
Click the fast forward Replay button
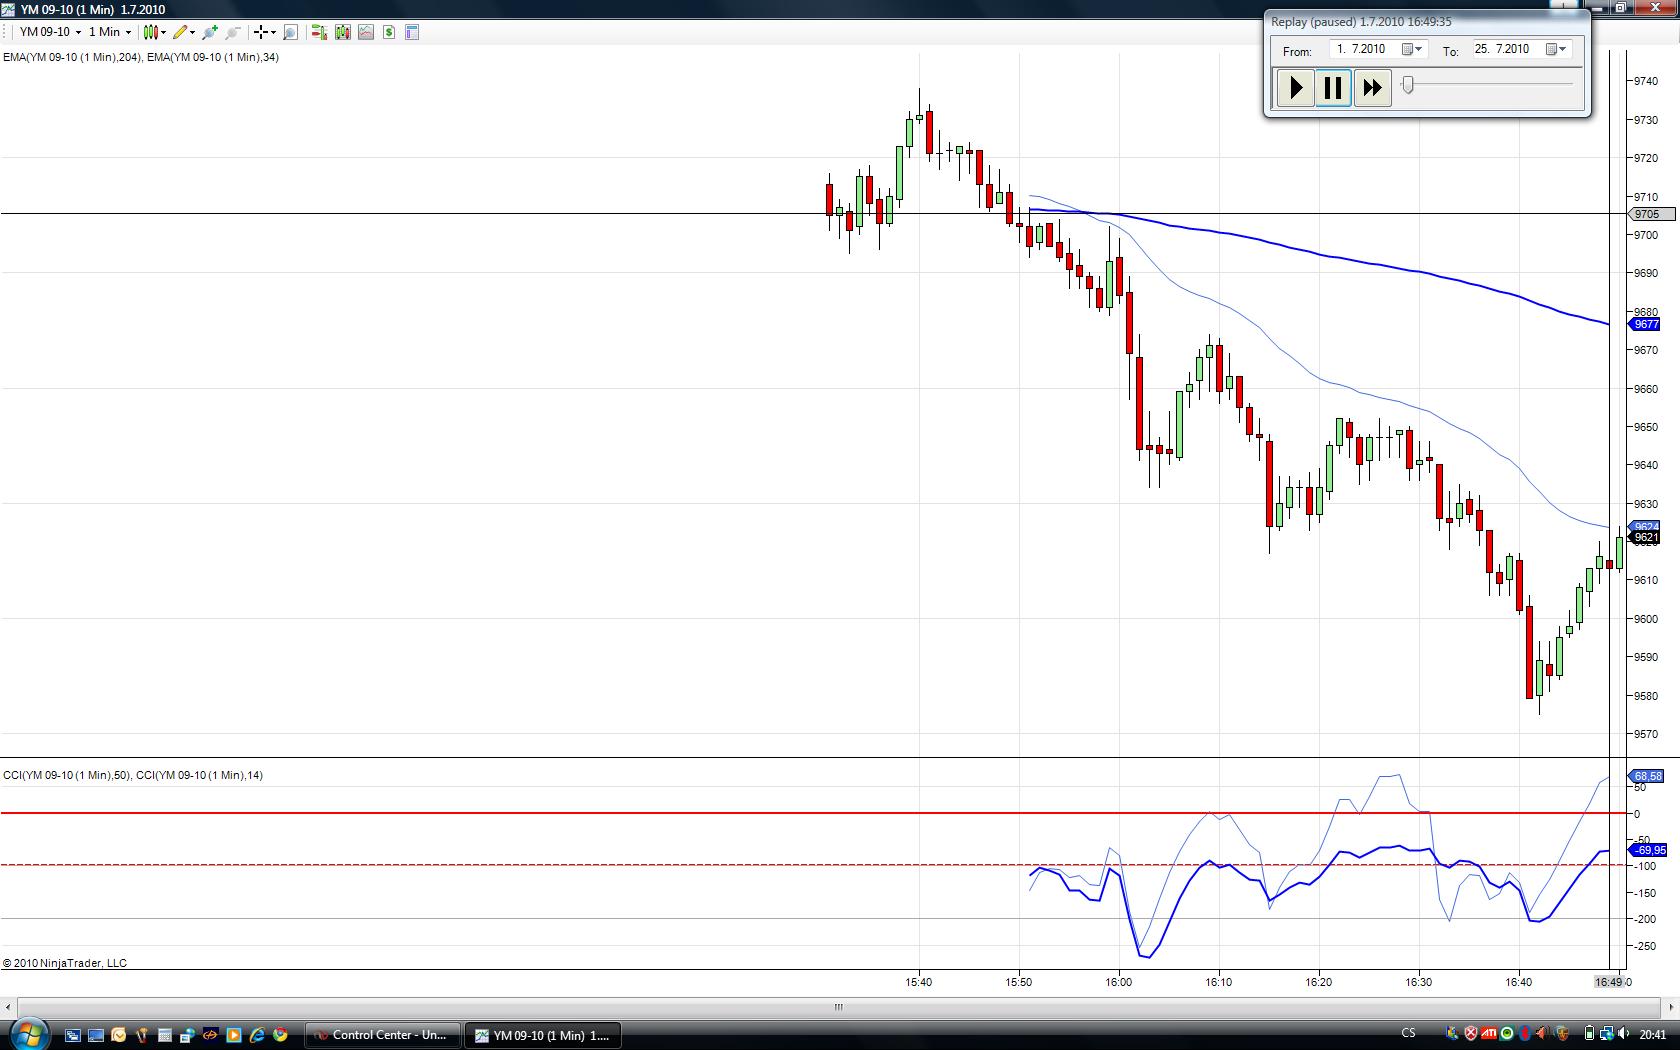pyautogui.click(x=1372, y=88)
